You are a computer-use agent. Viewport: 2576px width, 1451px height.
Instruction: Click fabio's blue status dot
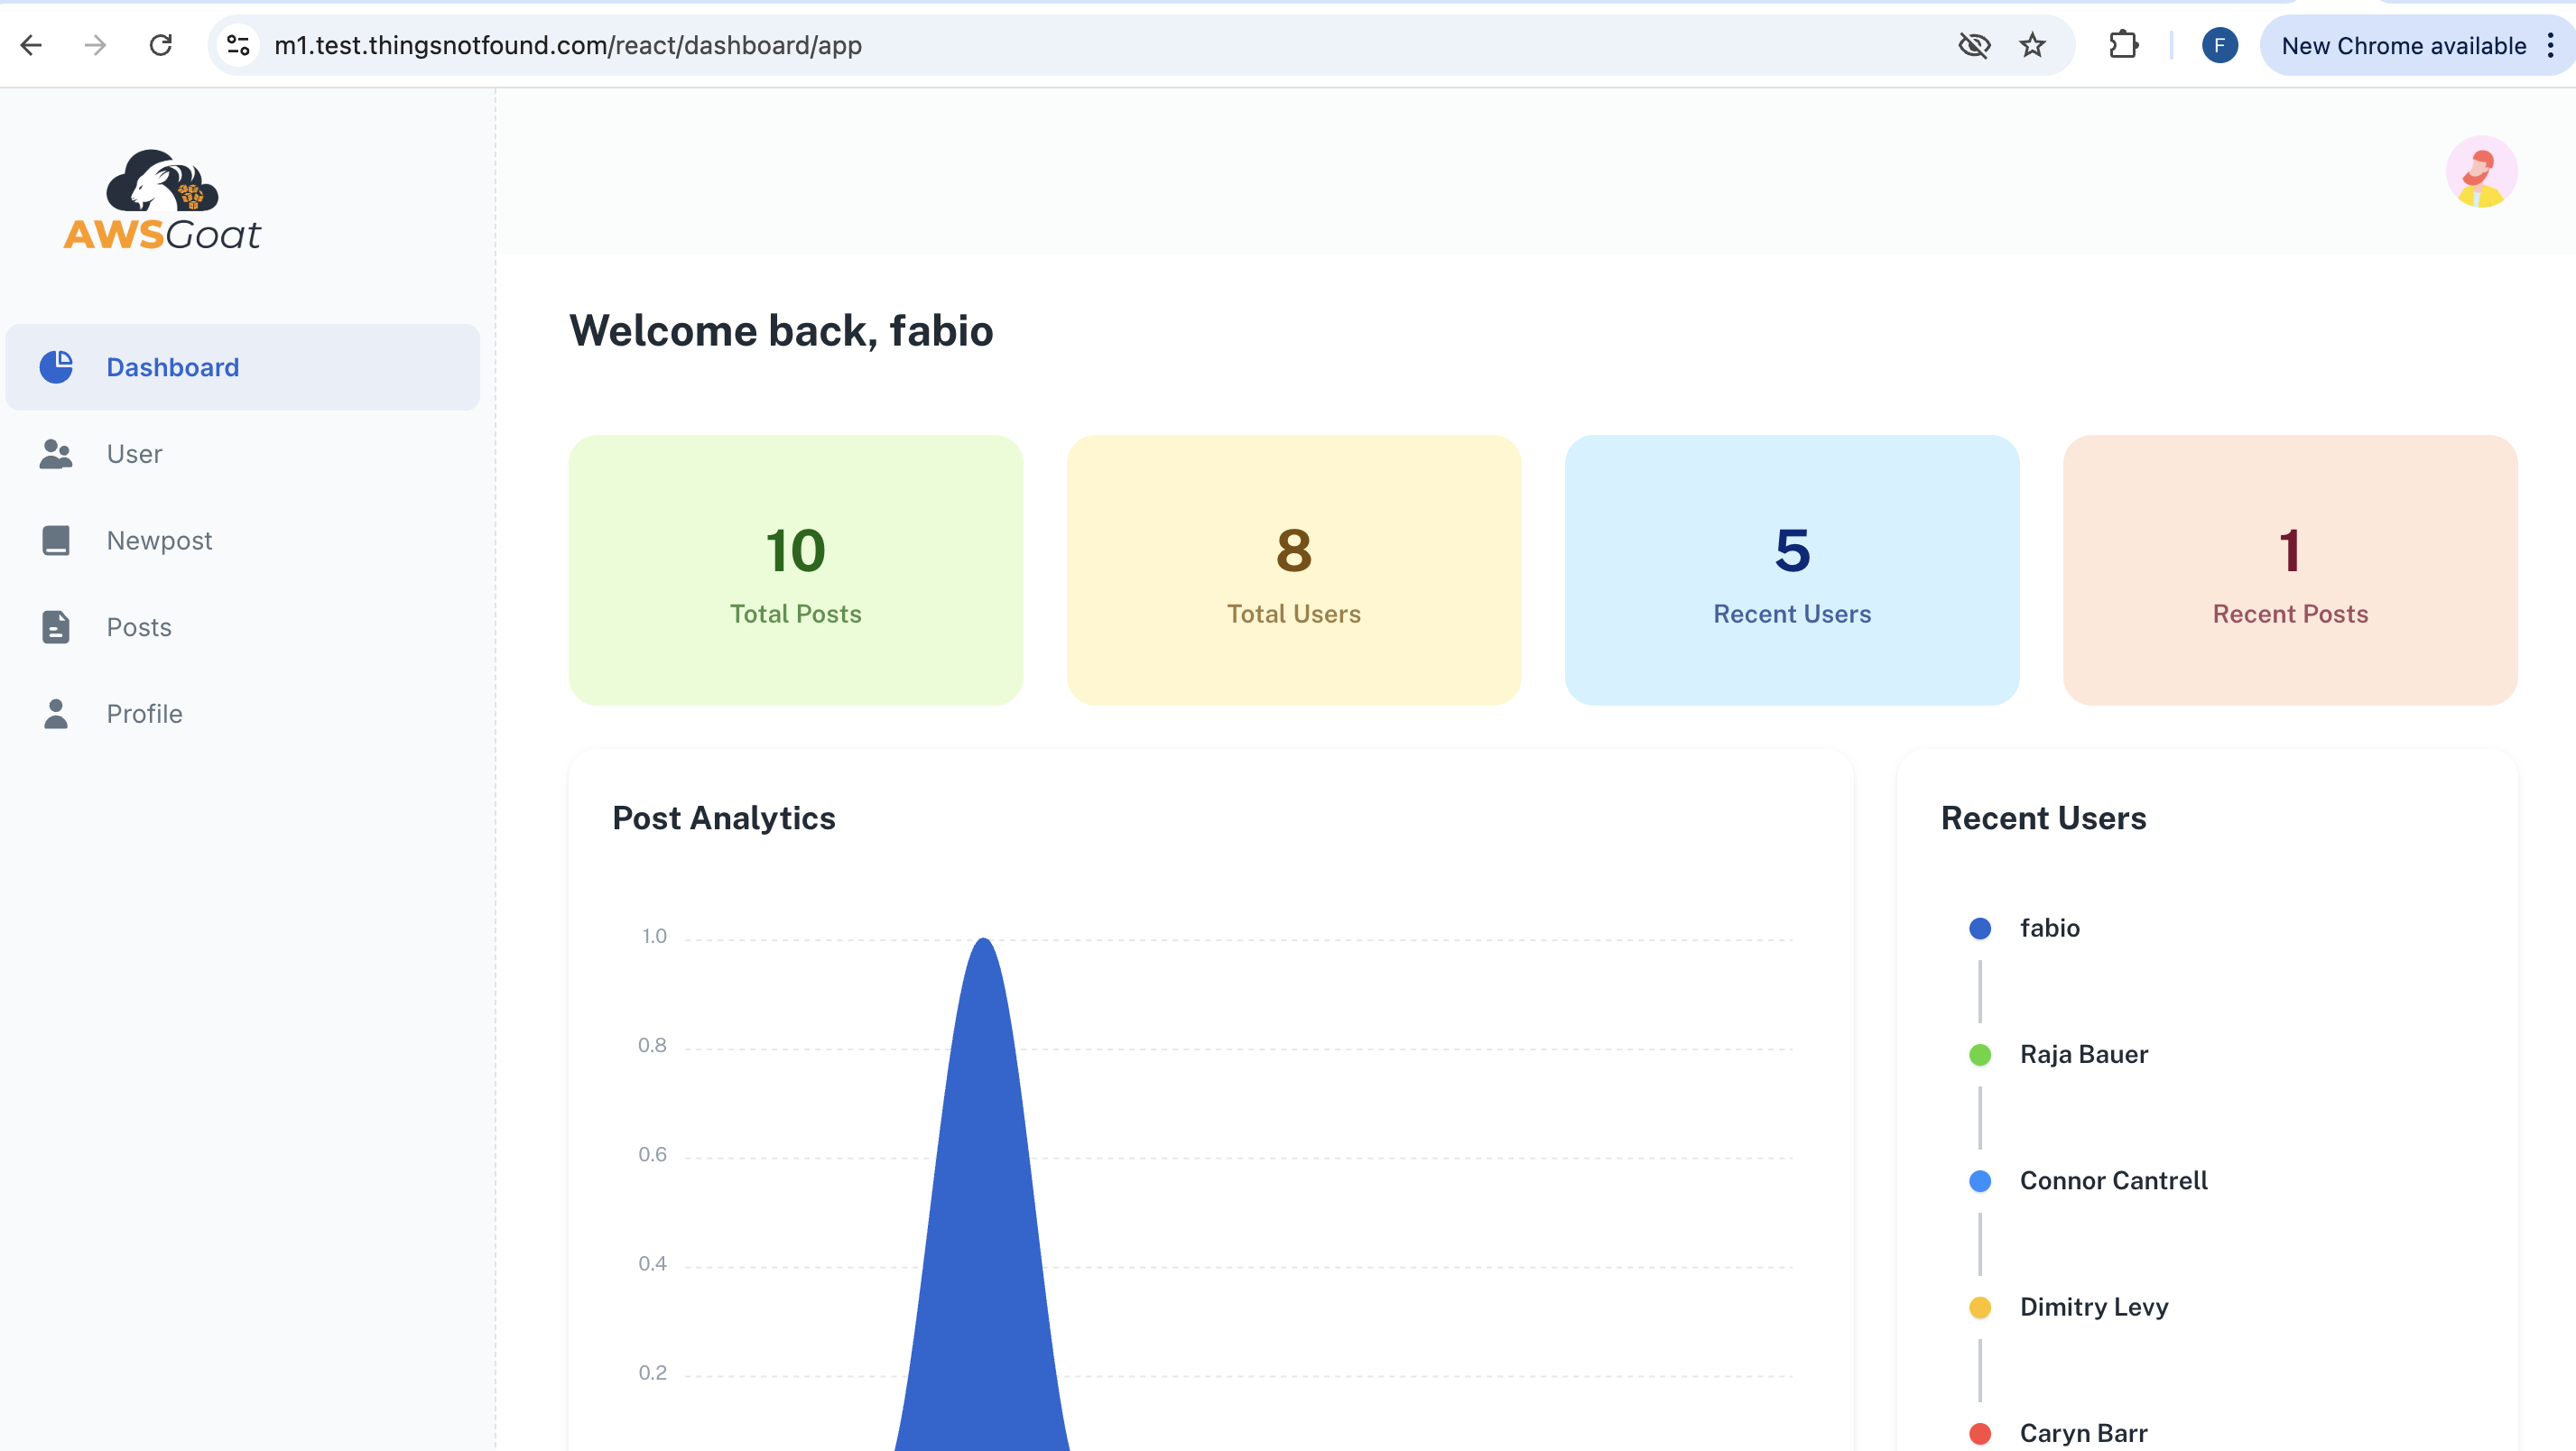coord(1979,928)
